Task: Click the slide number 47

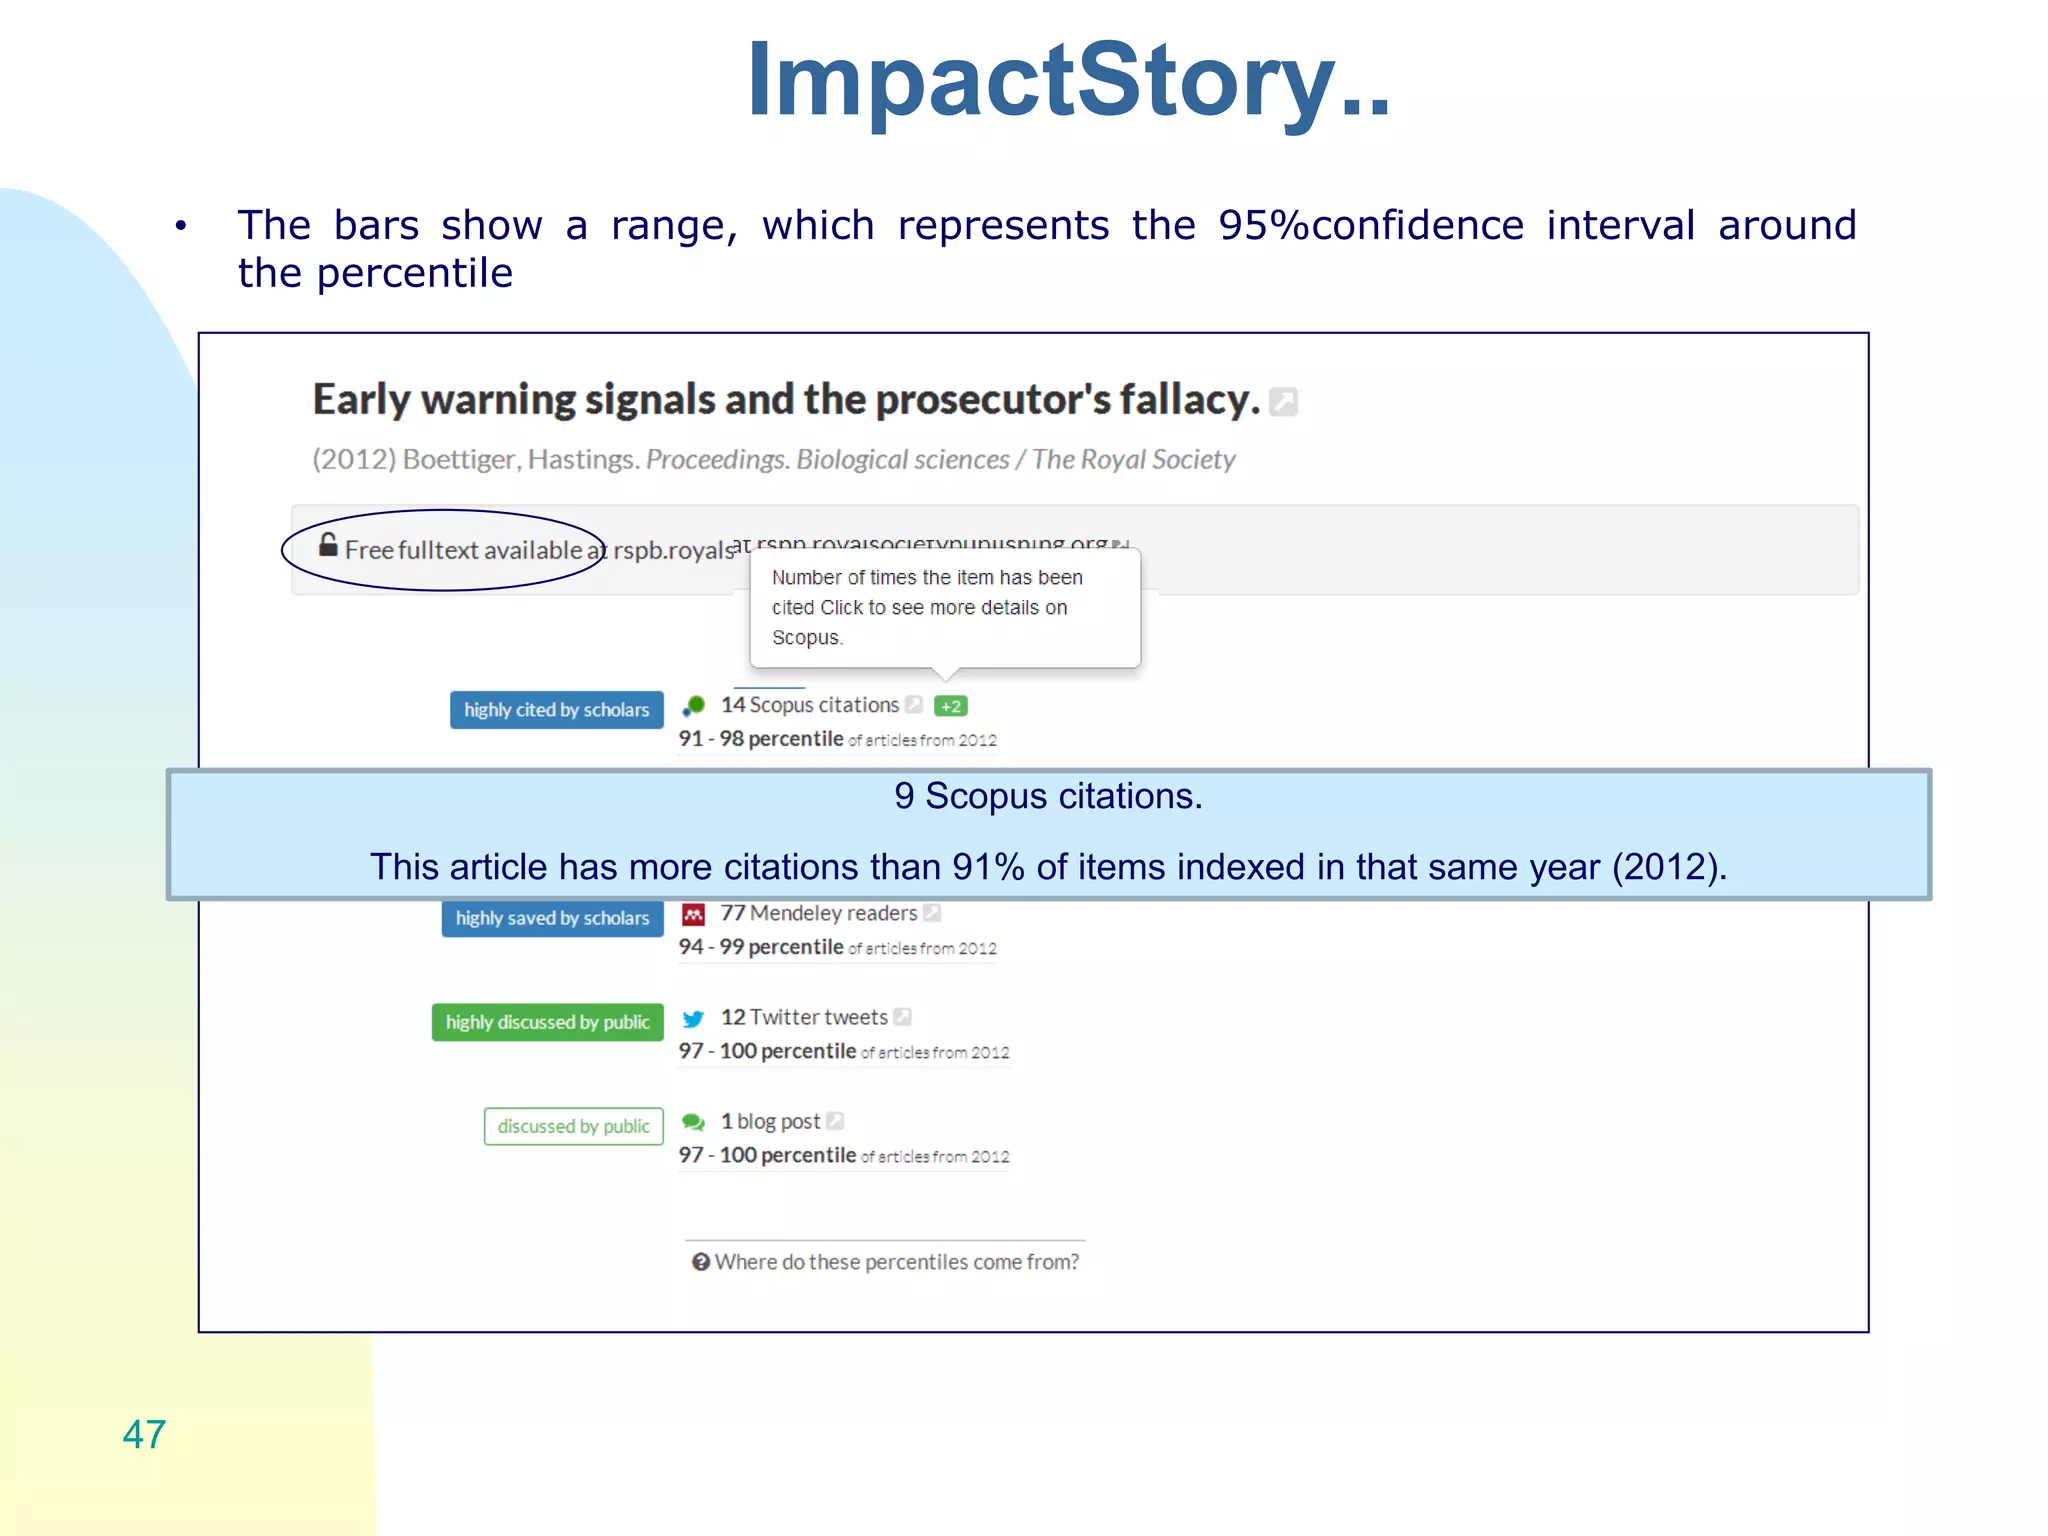Action: tap(144, 1435)
